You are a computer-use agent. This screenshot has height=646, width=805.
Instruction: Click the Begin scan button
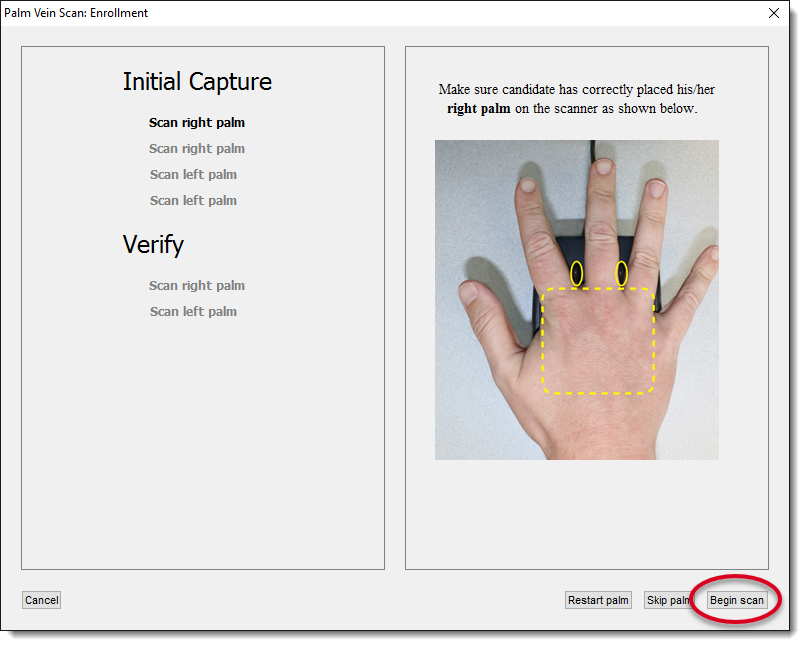point(736,600)
